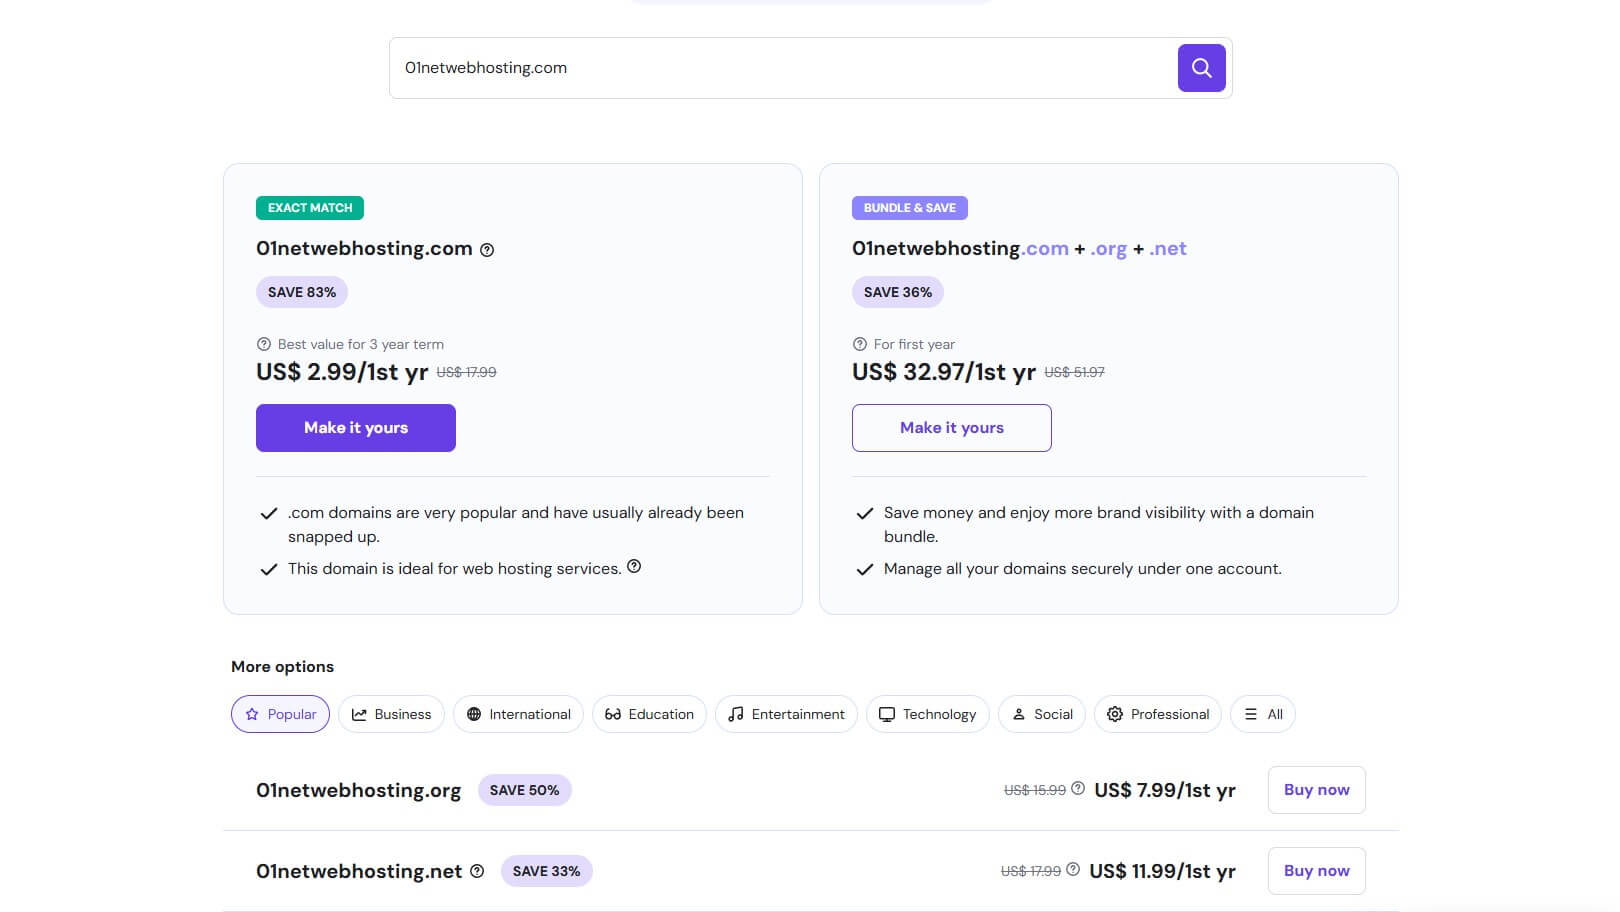This screenshot has width=1620, height=912.
Task: Select the Entertainment filter tab
Action: coord(786,714)
